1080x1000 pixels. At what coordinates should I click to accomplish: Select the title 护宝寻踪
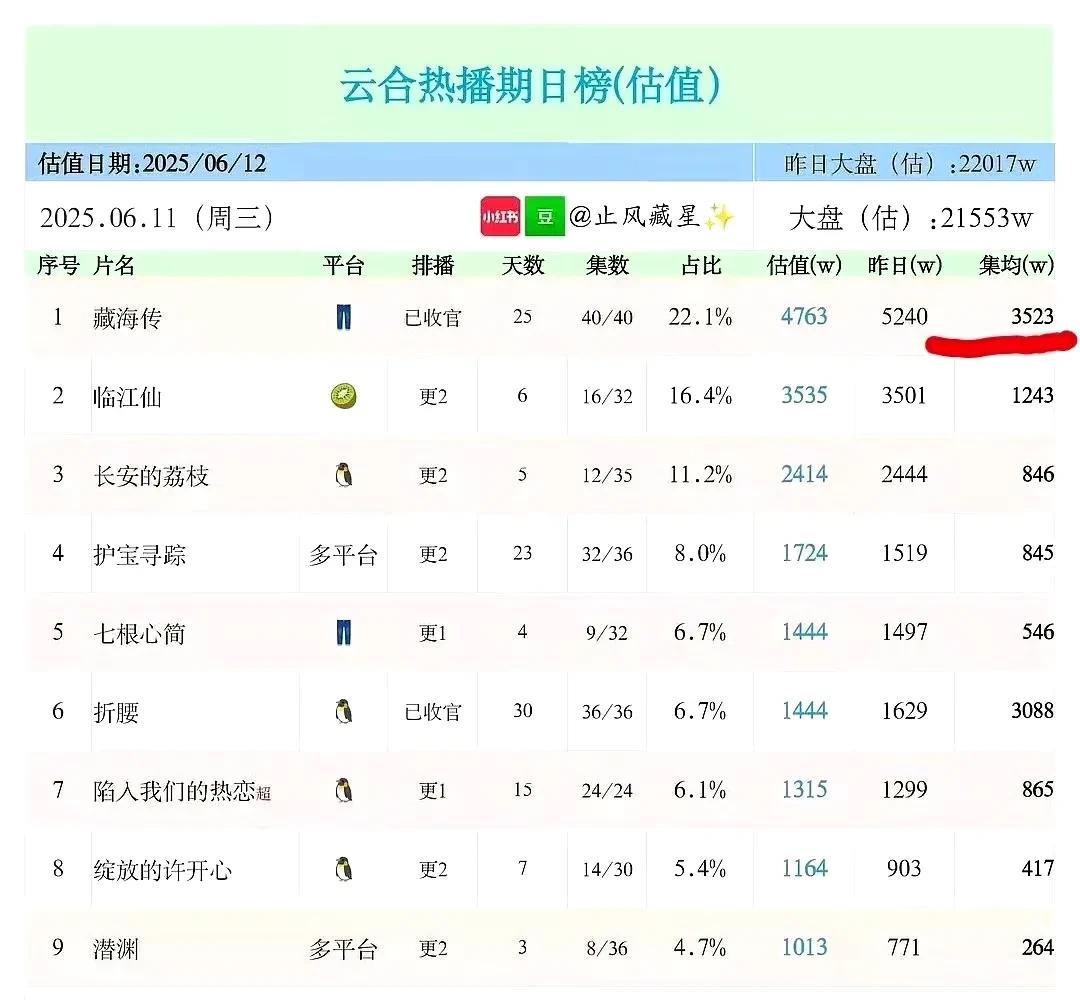140,554
